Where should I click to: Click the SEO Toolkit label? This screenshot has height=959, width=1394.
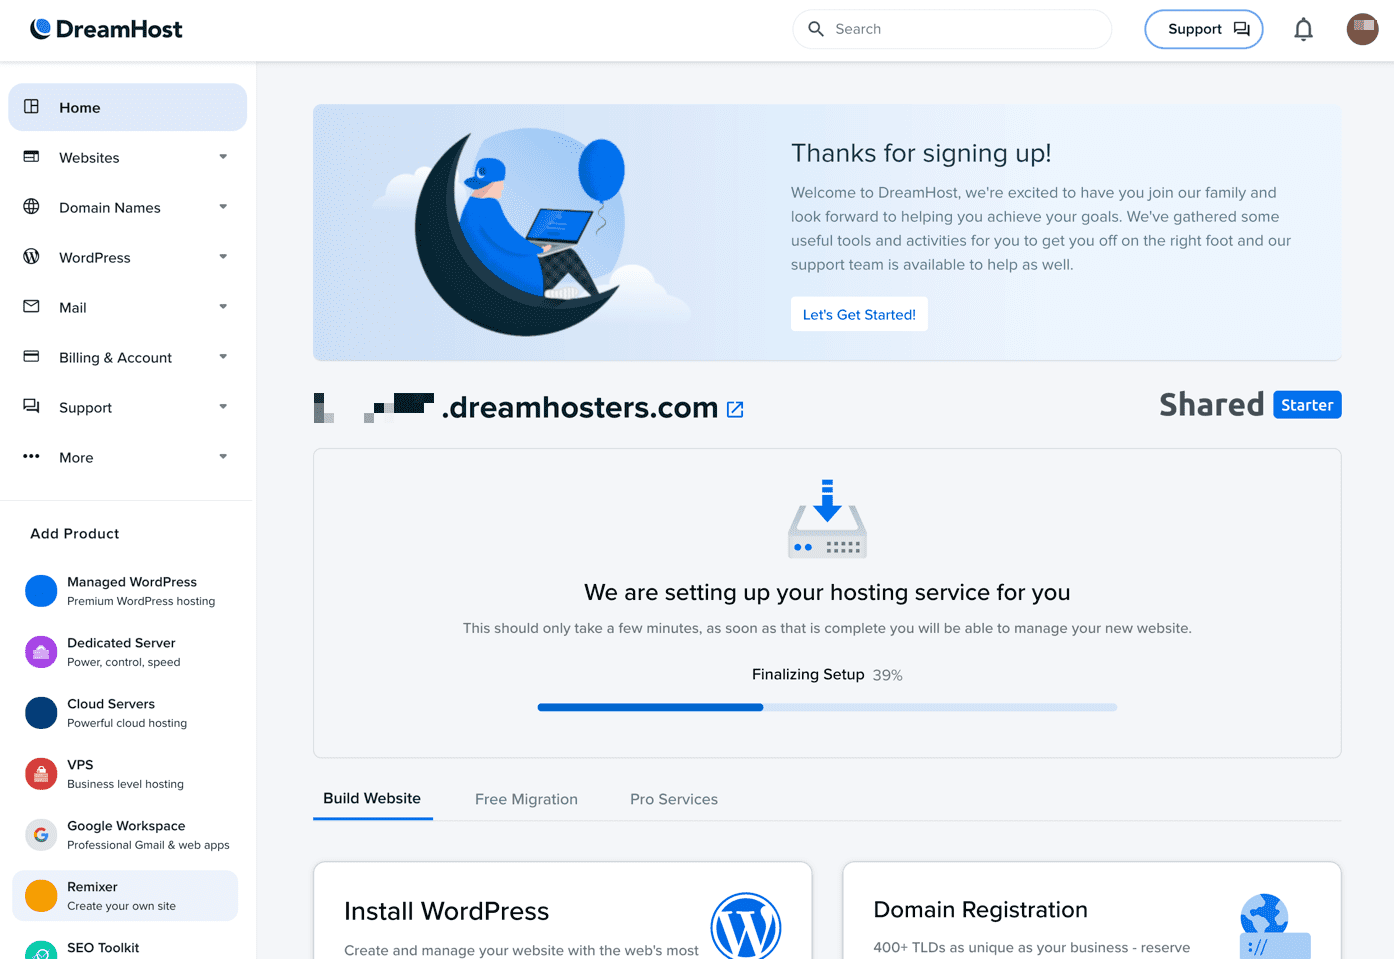pyautogui.click(x=103, y=948)
